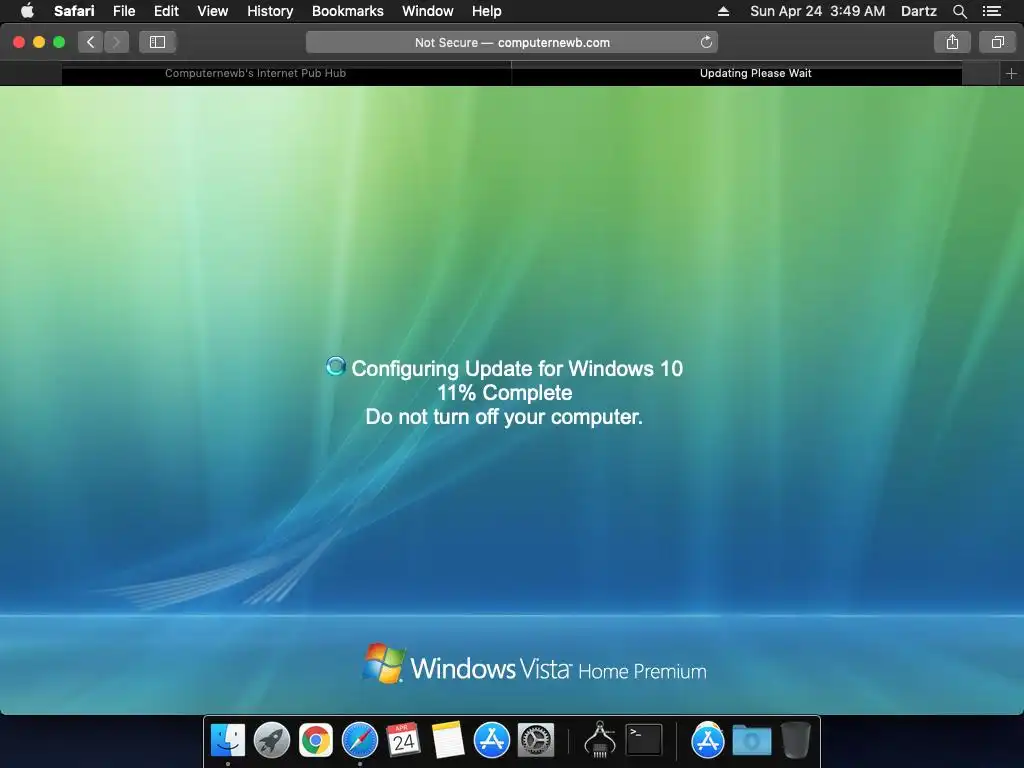Open Calendar from the Dock
1024x768 pixels.
pyautogui.click(x=404, y=741)
